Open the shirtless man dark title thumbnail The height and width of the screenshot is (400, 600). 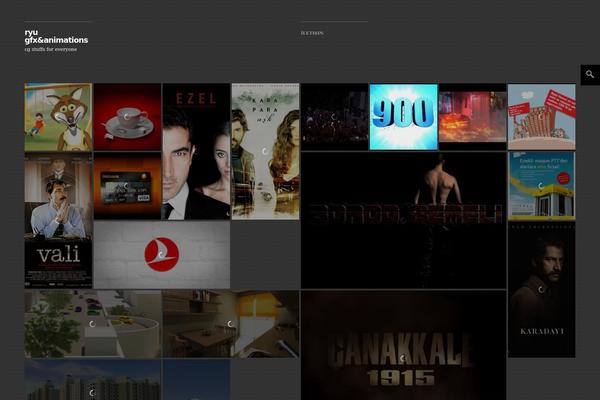coord(404,220)
